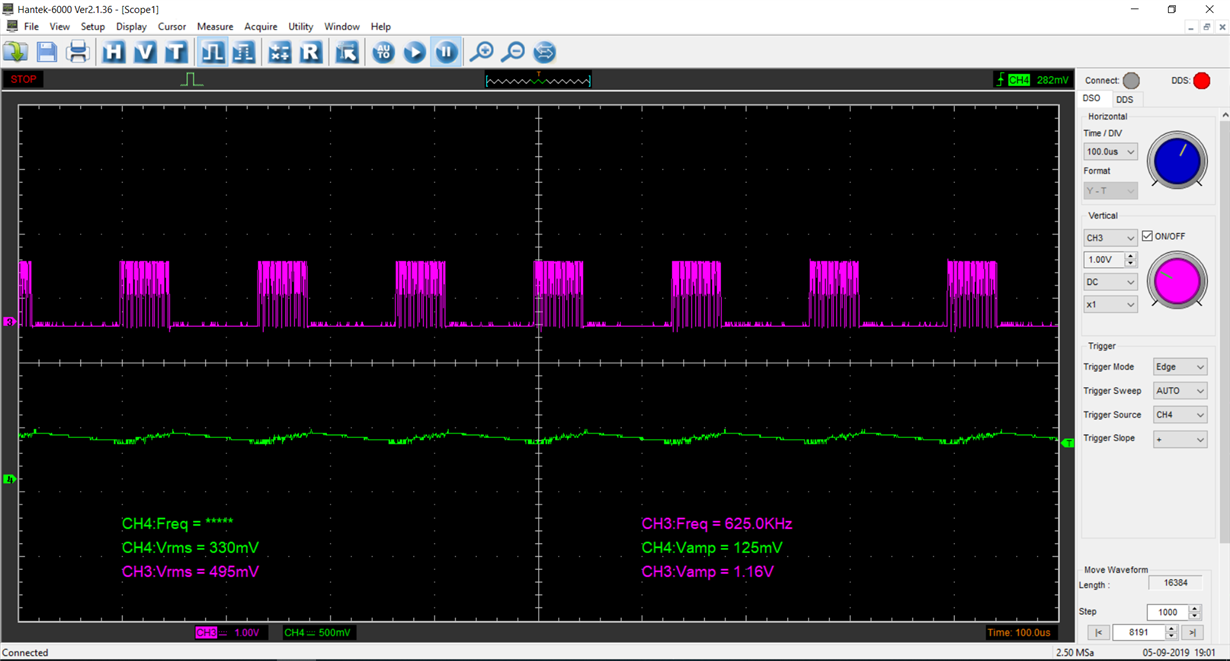The width and height of the screenshot is (1230, 661).
Task: Open the vertical channel CH3 dropdown
Action: coord(1111,238)
